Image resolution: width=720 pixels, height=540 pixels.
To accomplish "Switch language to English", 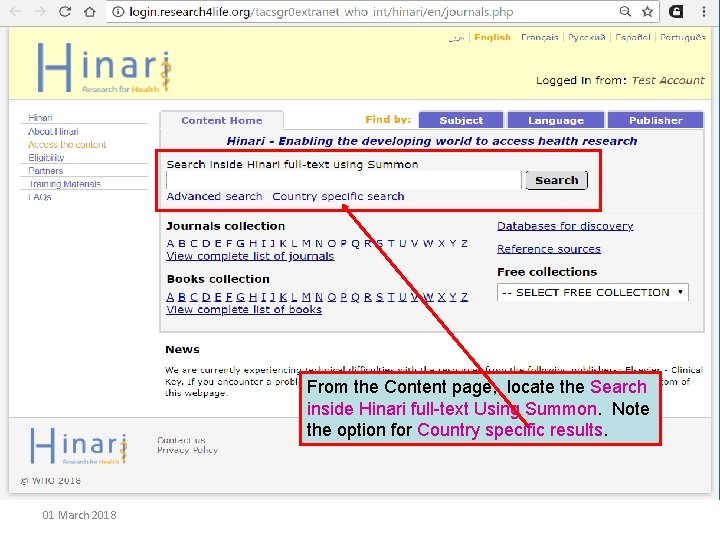I will click(492, 37).
